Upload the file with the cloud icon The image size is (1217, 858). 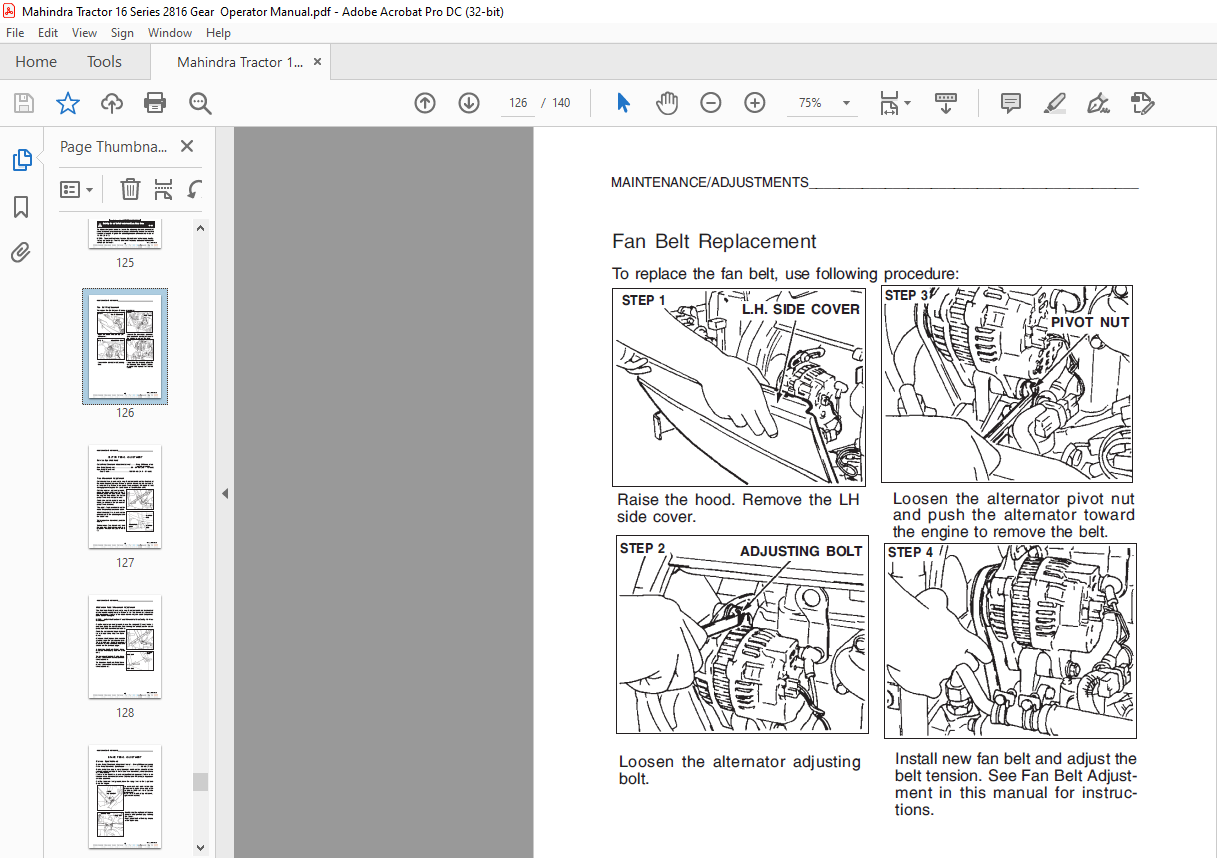click(111, 103)
